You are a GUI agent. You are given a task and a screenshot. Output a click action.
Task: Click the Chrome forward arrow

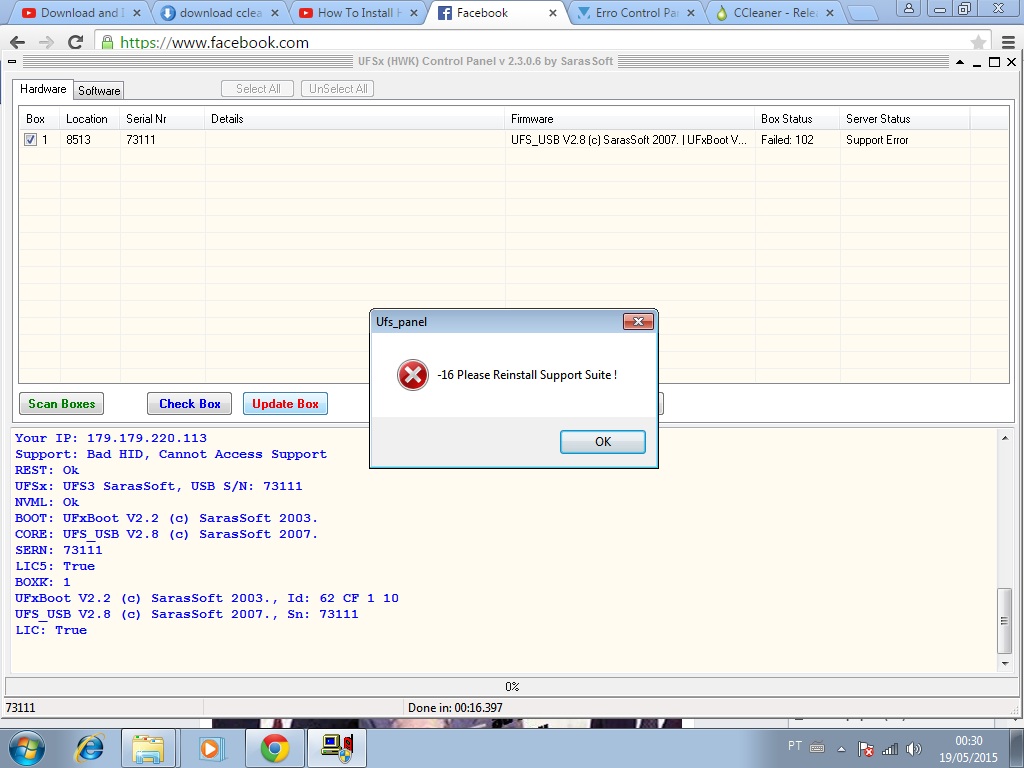pos(46,42)
